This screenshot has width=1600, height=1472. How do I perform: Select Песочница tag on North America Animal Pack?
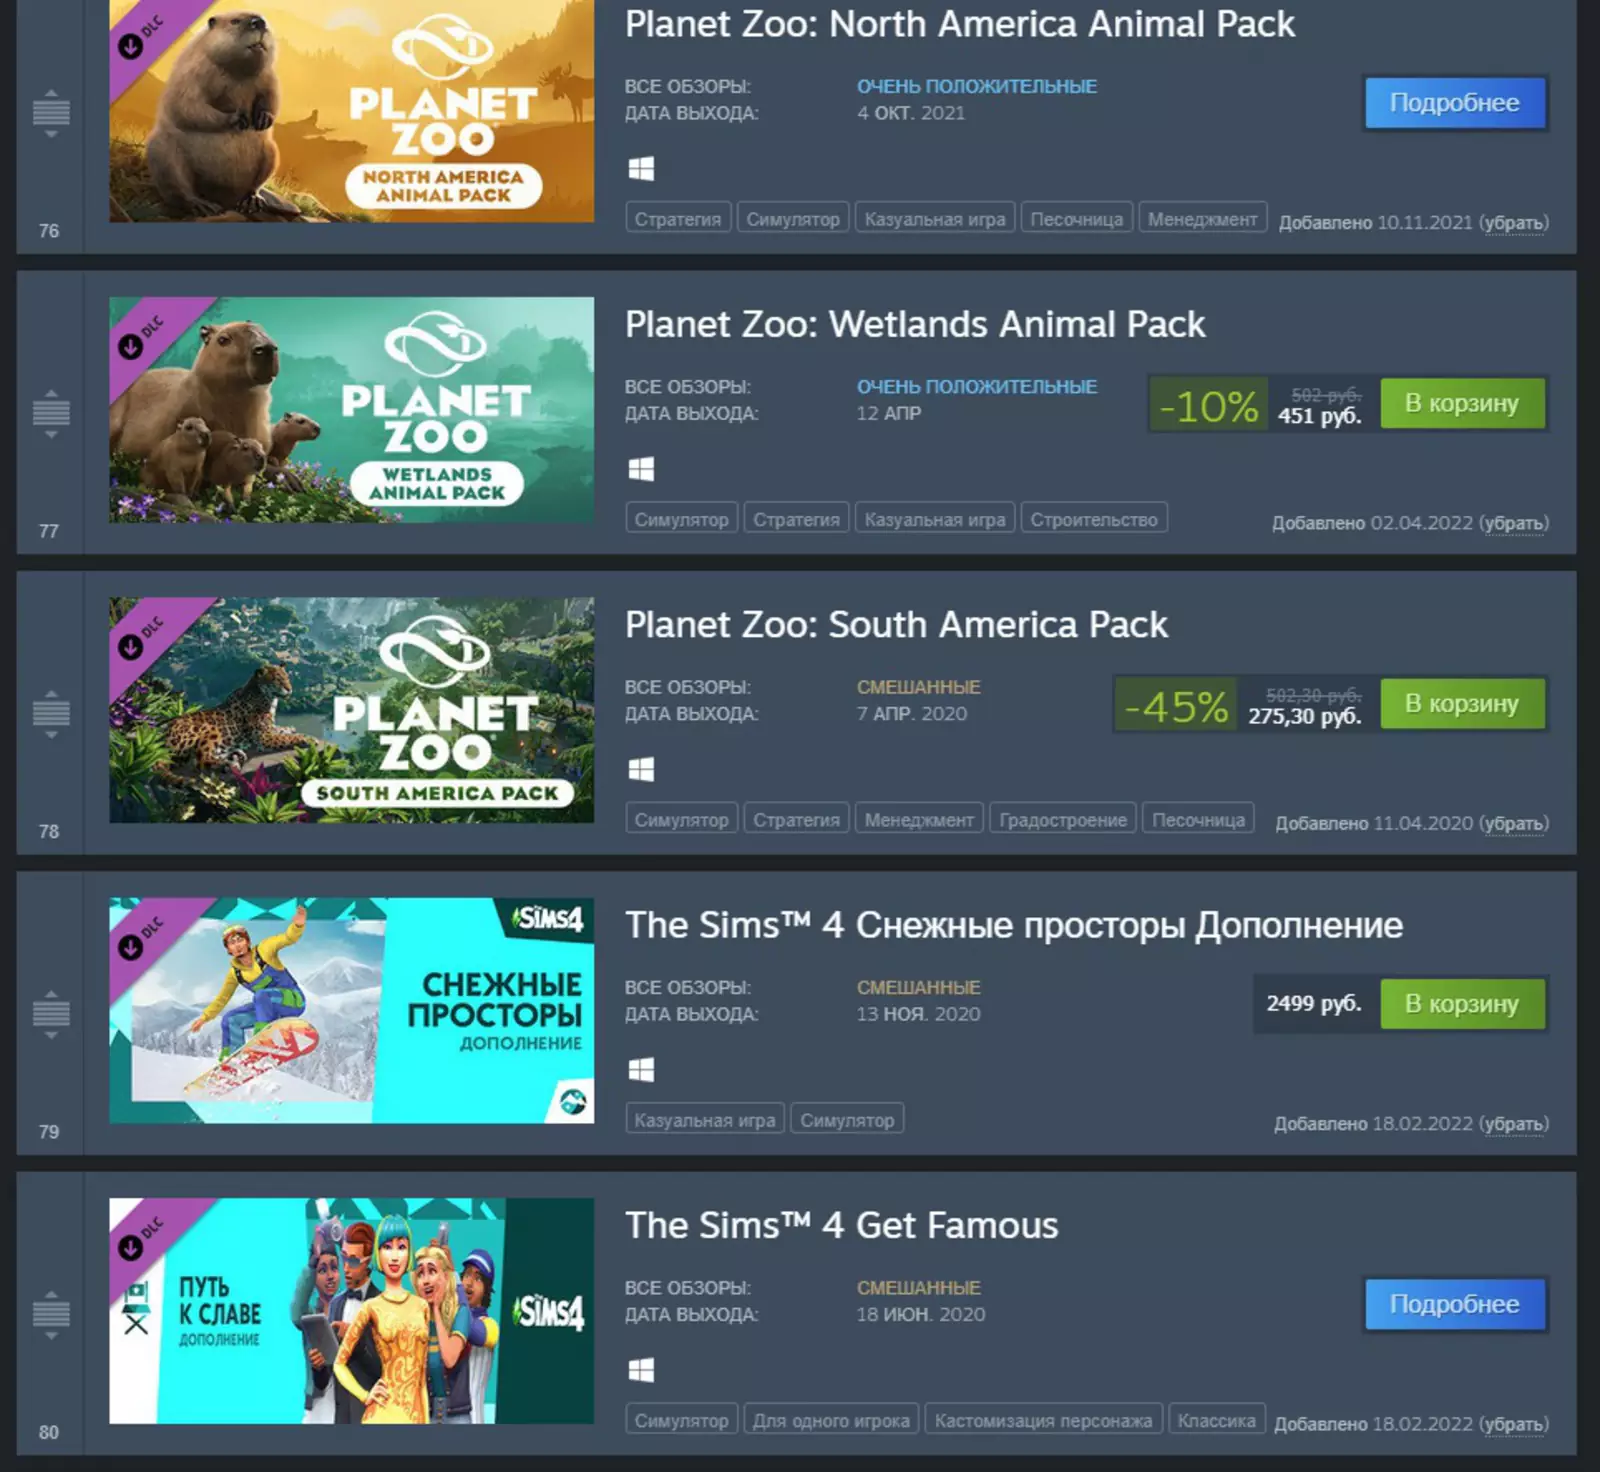[x=1076, y=219]
